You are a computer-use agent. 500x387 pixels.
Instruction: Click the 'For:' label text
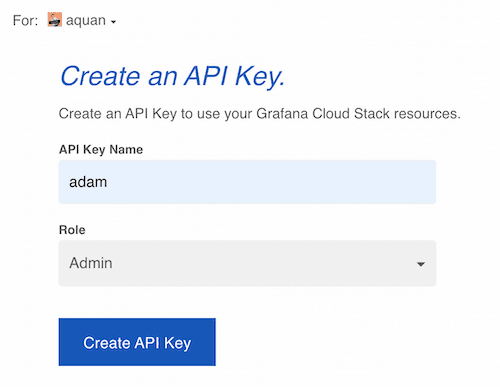coord(25,21)
